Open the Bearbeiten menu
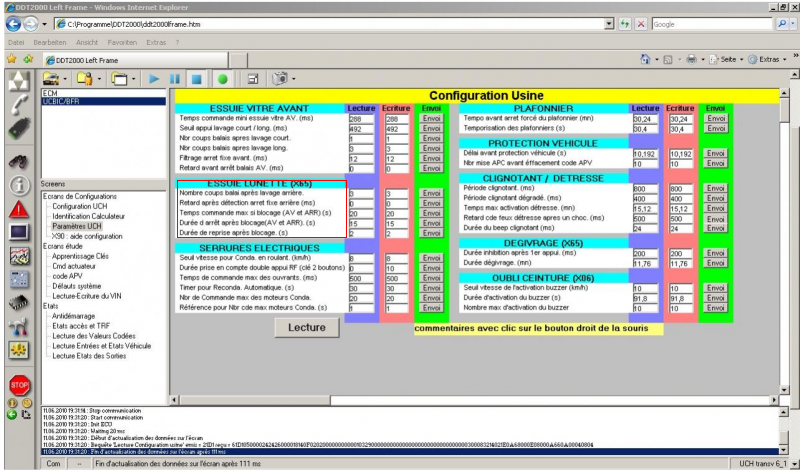The image size is (800, 470). point(50,42)
